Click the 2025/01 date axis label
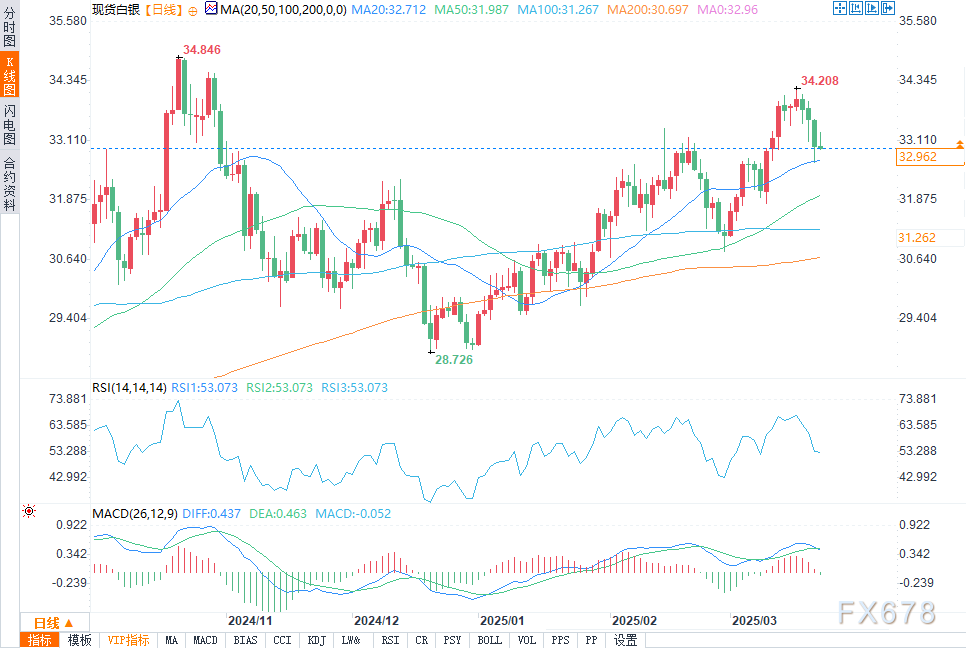The image size is (966, 648). point(502,620)
